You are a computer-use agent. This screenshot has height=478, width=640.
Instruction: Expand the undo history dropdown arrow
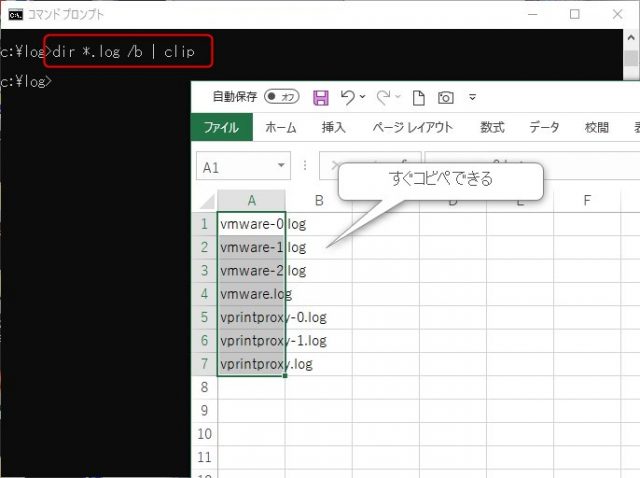[362, 98]
